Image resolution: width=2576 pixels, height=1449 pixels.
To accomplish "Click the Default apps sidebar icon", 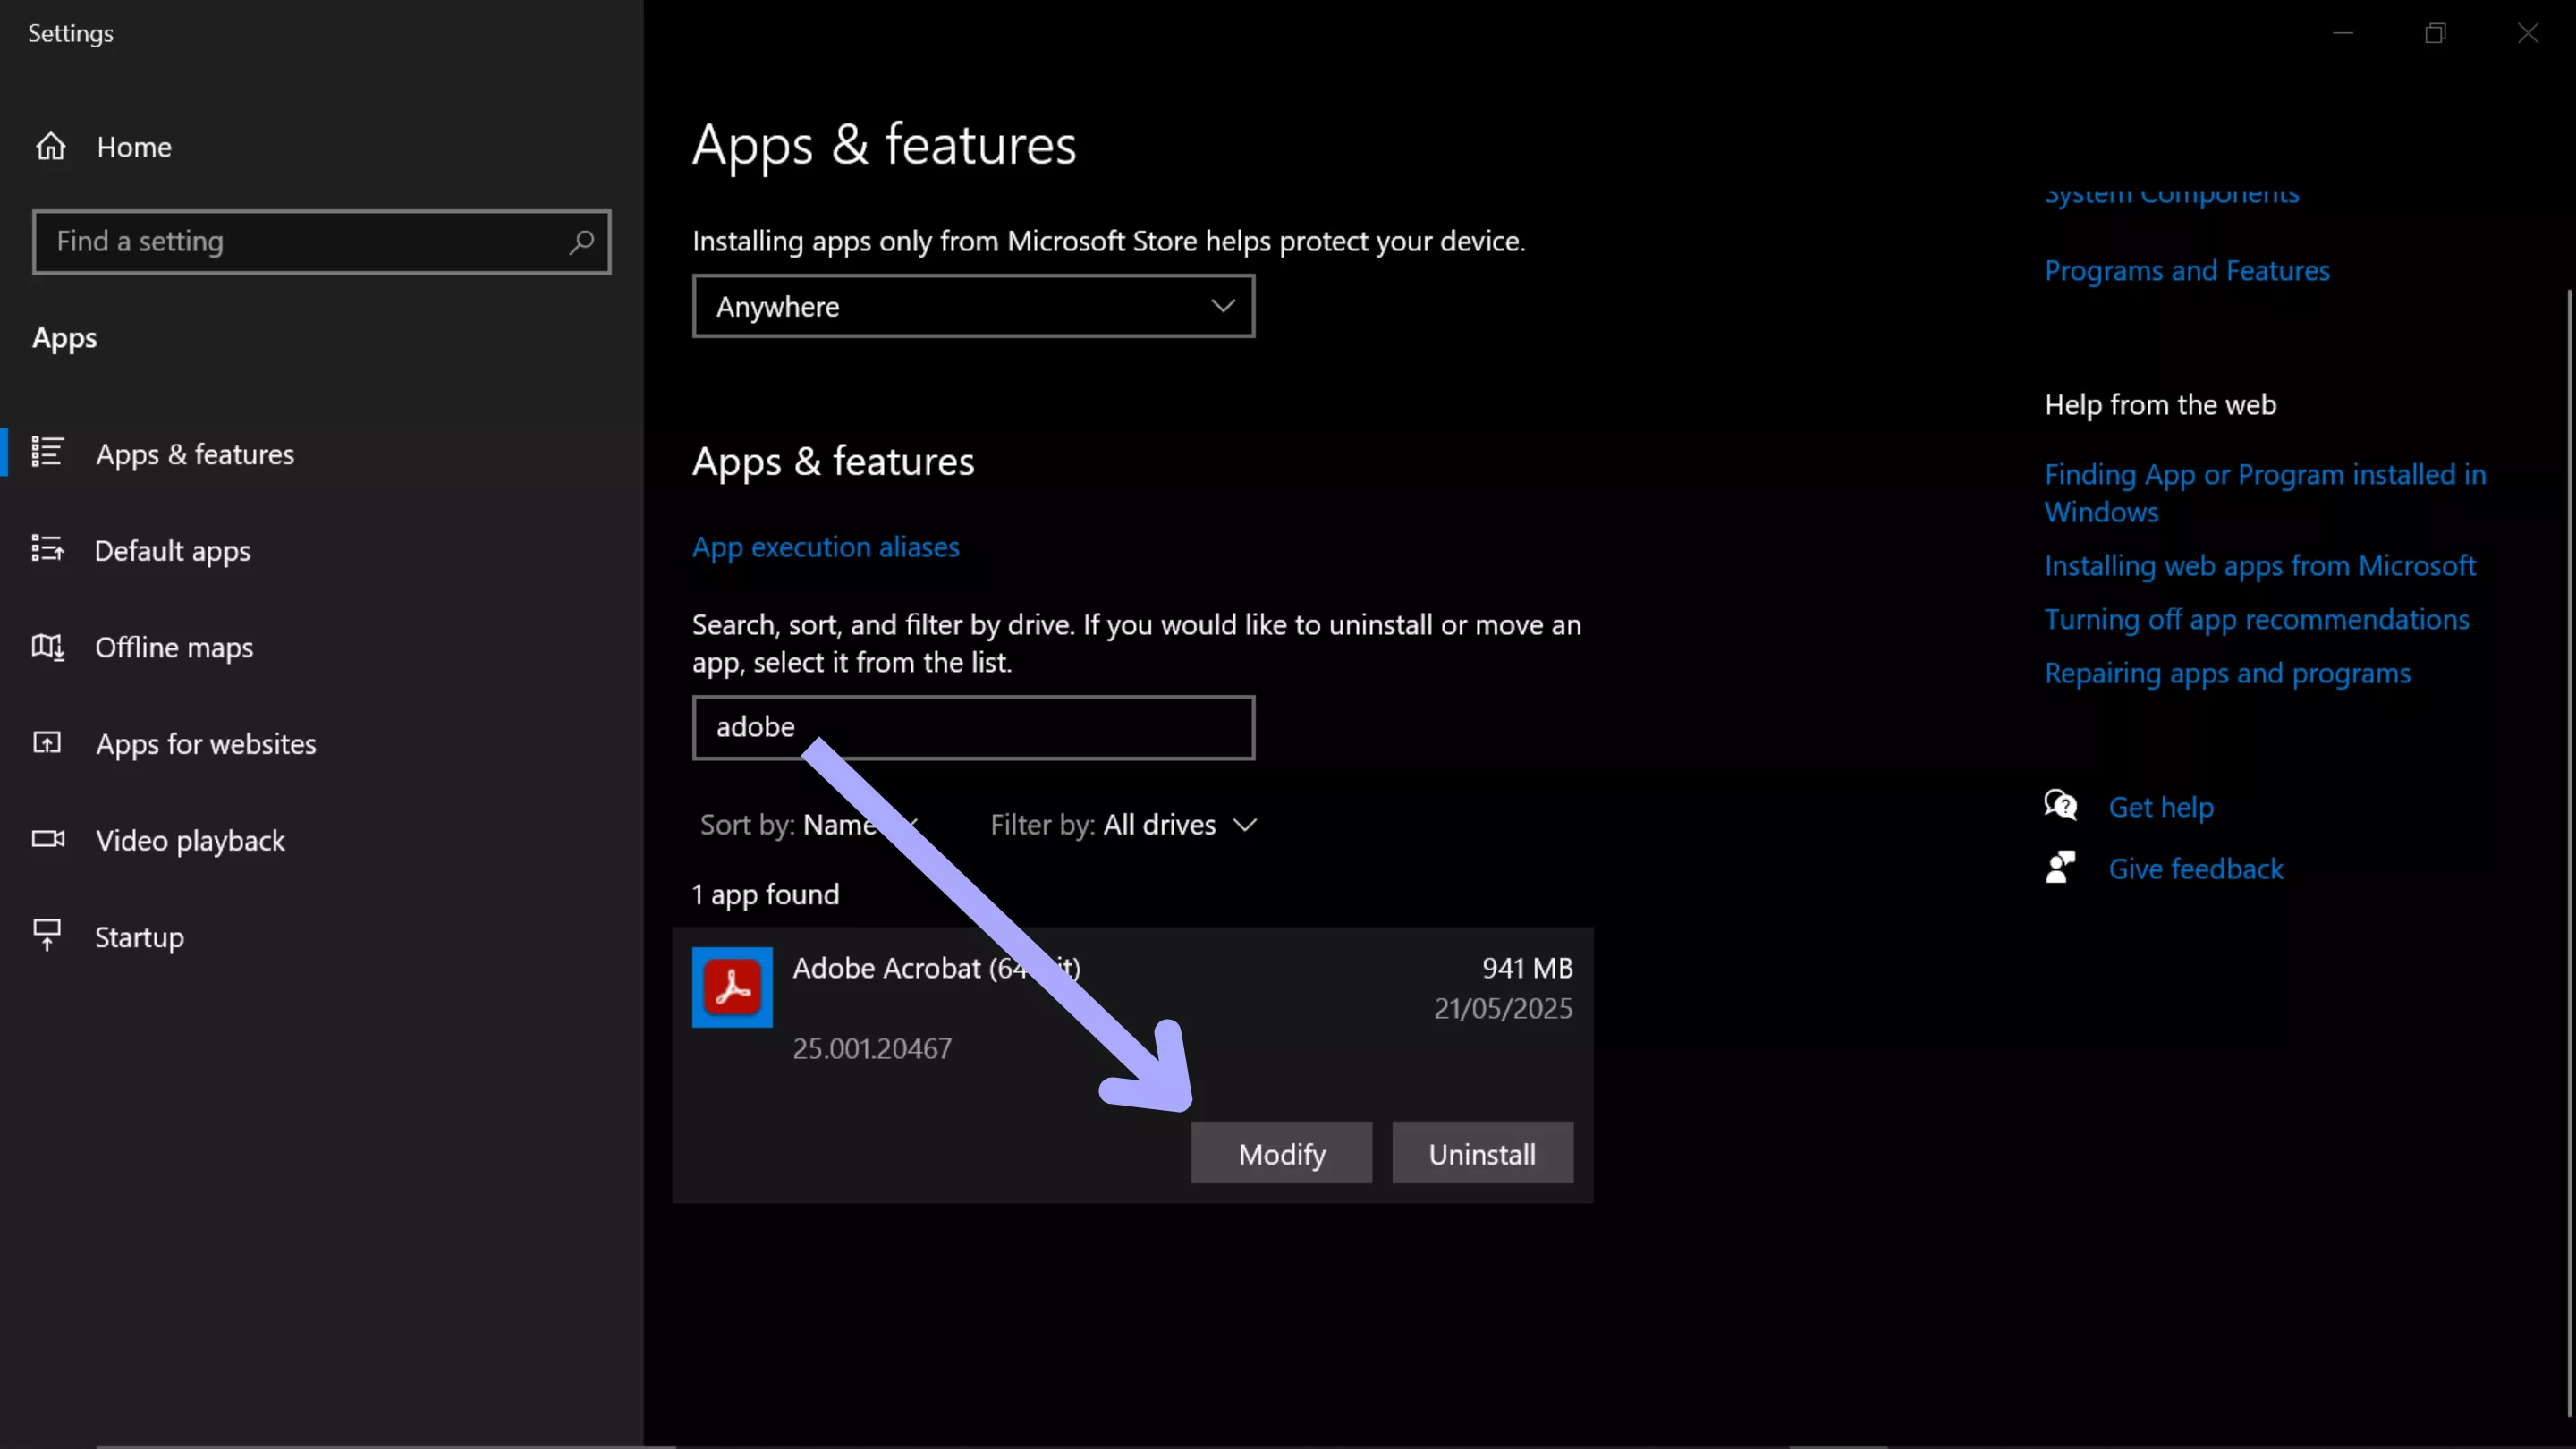I will [47, 549].
